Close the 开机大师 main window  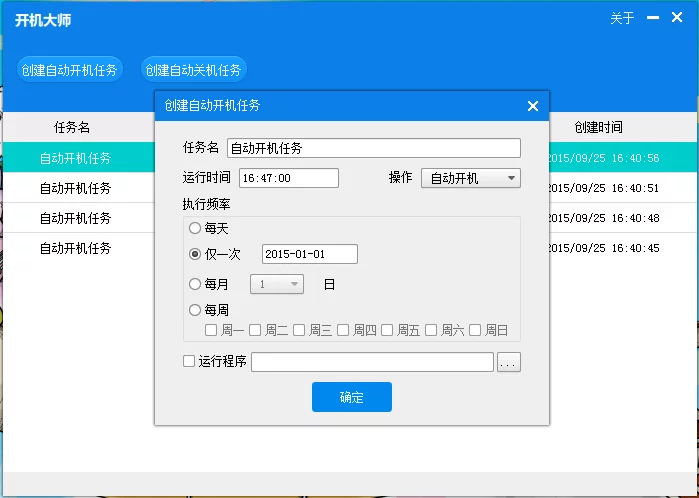[677, 17]
